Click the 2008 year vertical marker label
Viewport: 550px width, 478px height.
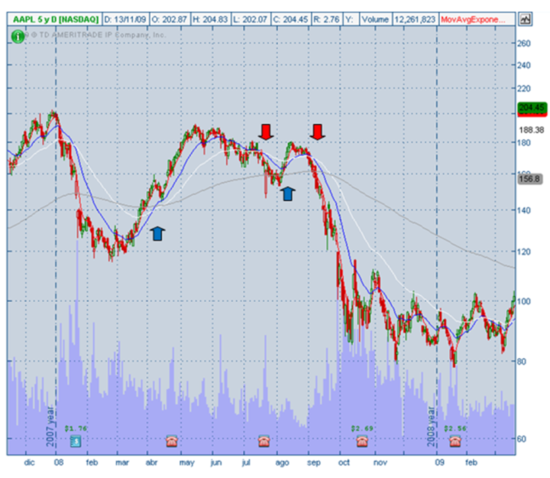(432, 427)
